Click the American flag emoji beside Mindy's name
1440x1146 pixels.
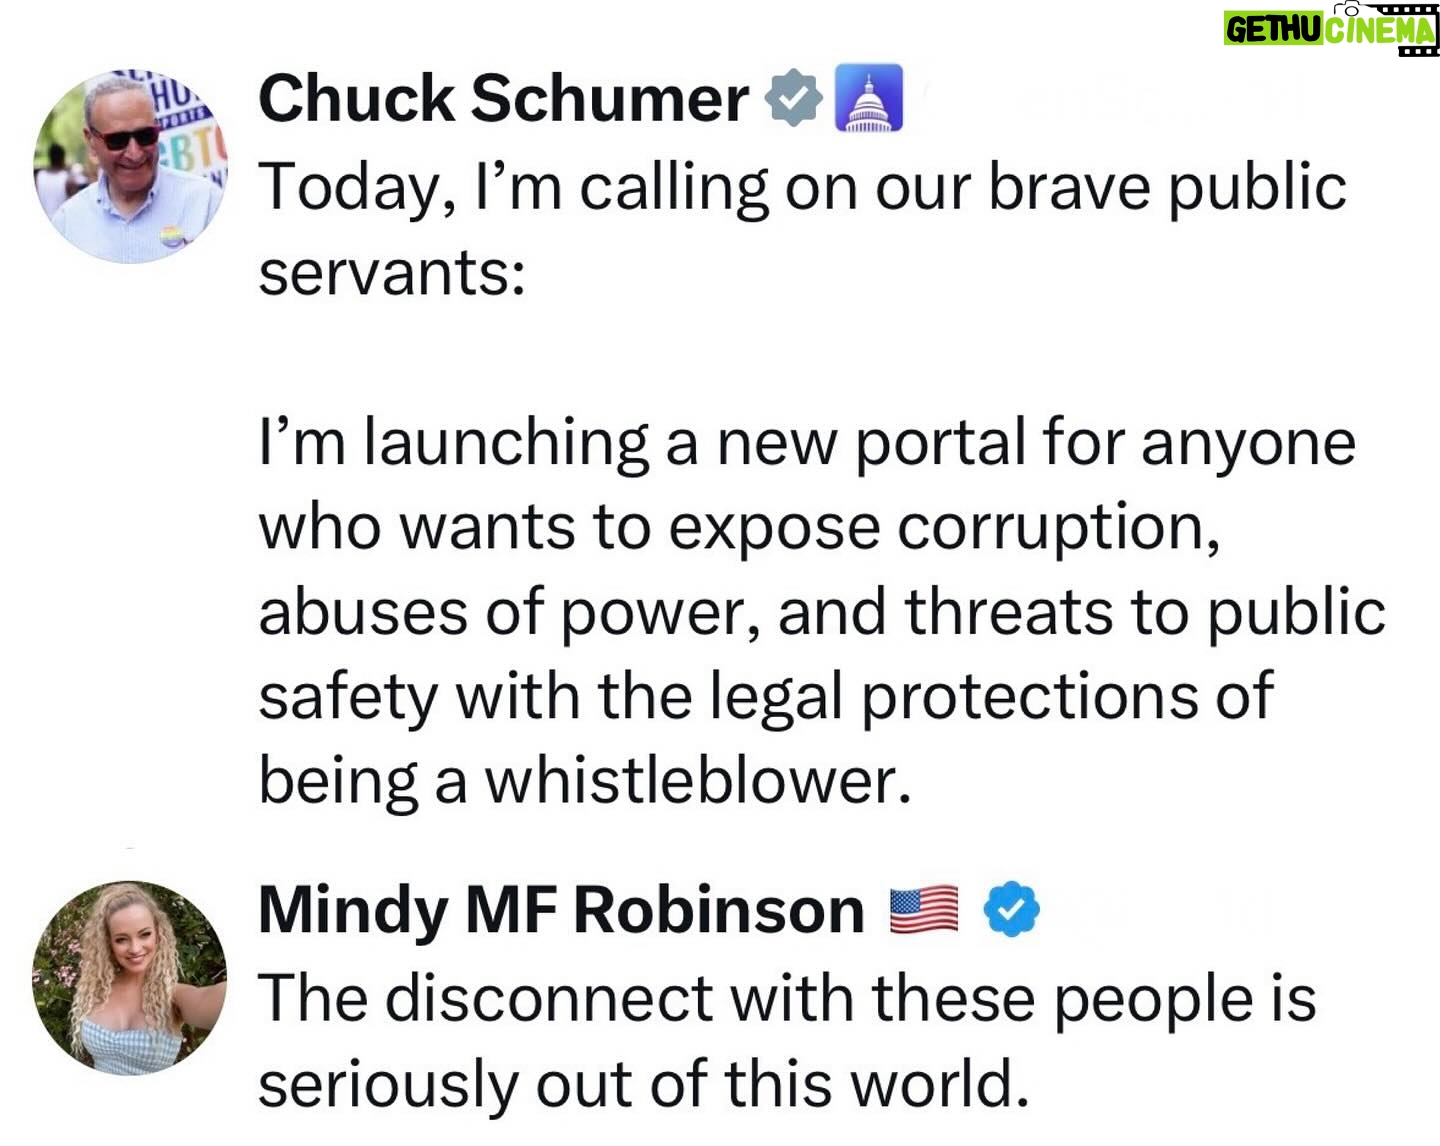(923, 910)
